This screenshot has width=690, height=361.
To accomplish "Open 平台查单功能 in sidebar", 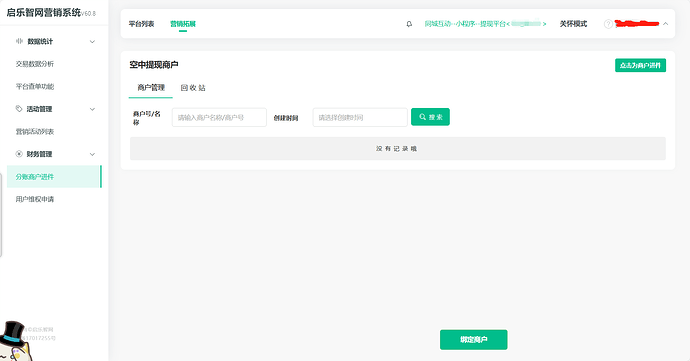I will [35, 86].
